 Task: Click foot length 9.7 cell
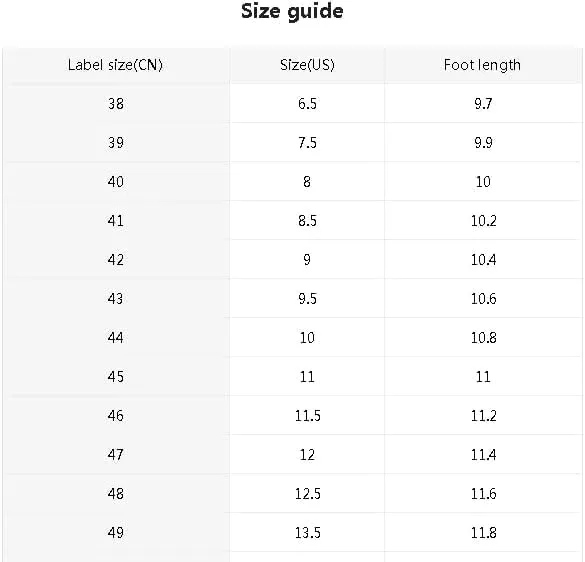point(483,104)
